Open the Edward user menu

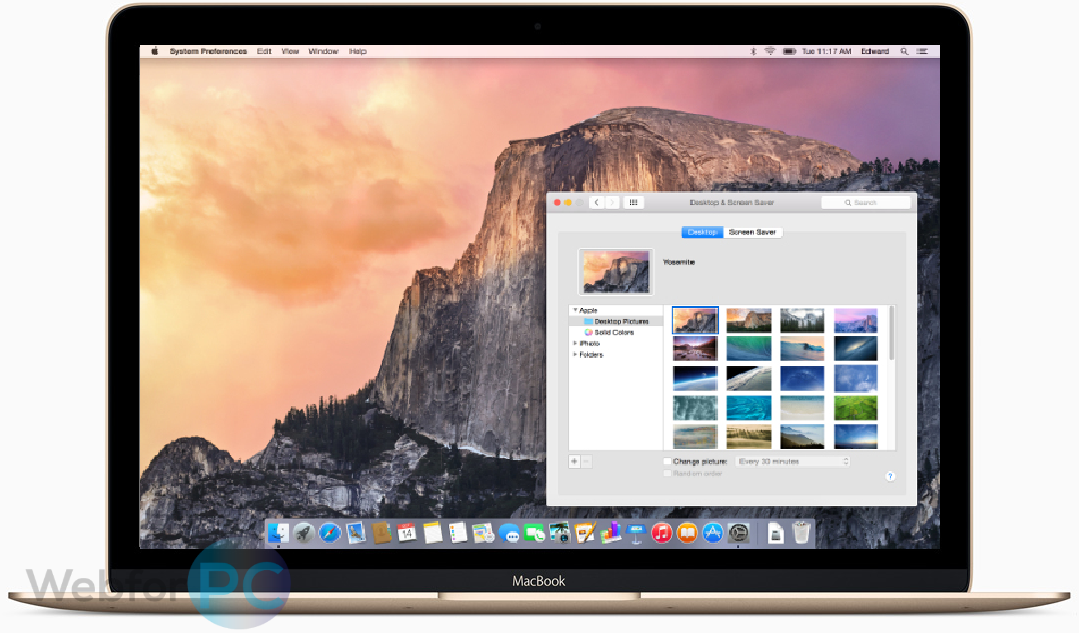[875, 51]
